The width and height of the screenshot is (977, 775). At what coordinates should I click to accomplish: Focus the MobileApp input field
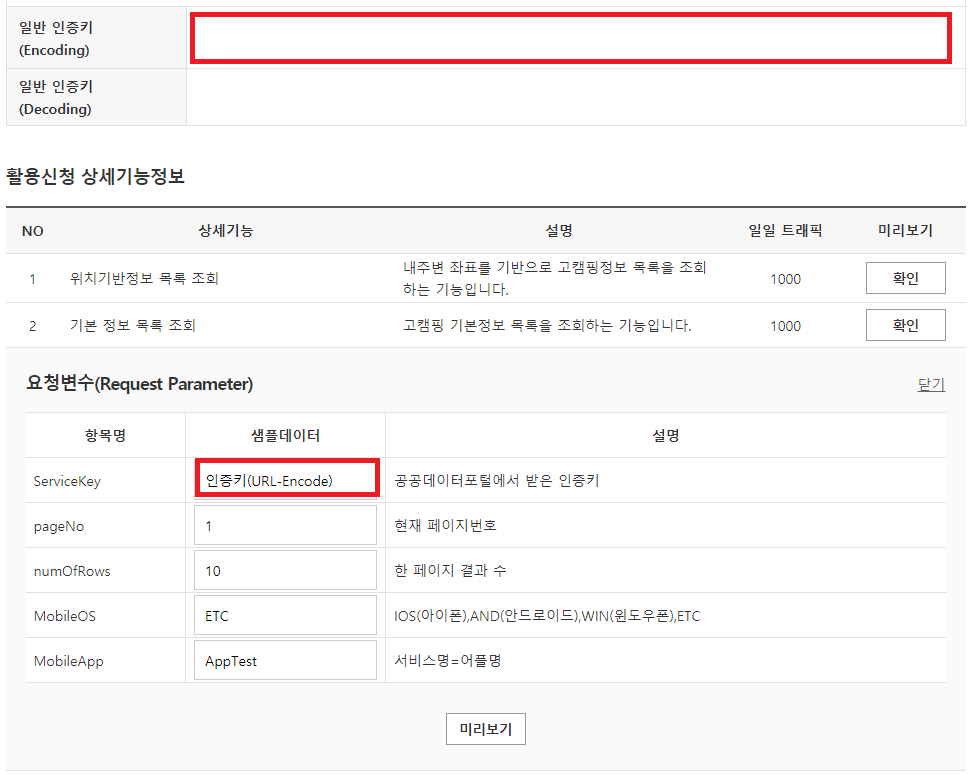285,660
